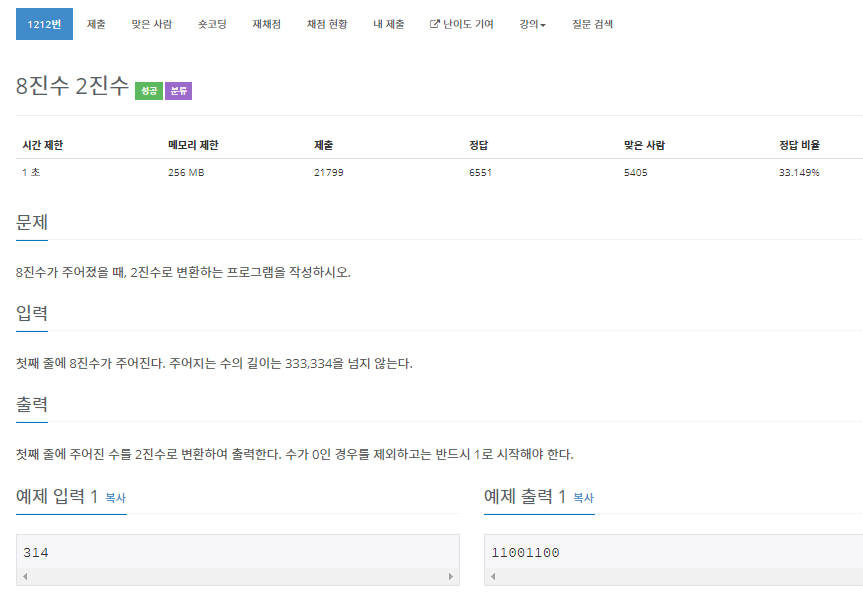Click the example input text 314
The image size is (863, 602).
click(36, 552)
